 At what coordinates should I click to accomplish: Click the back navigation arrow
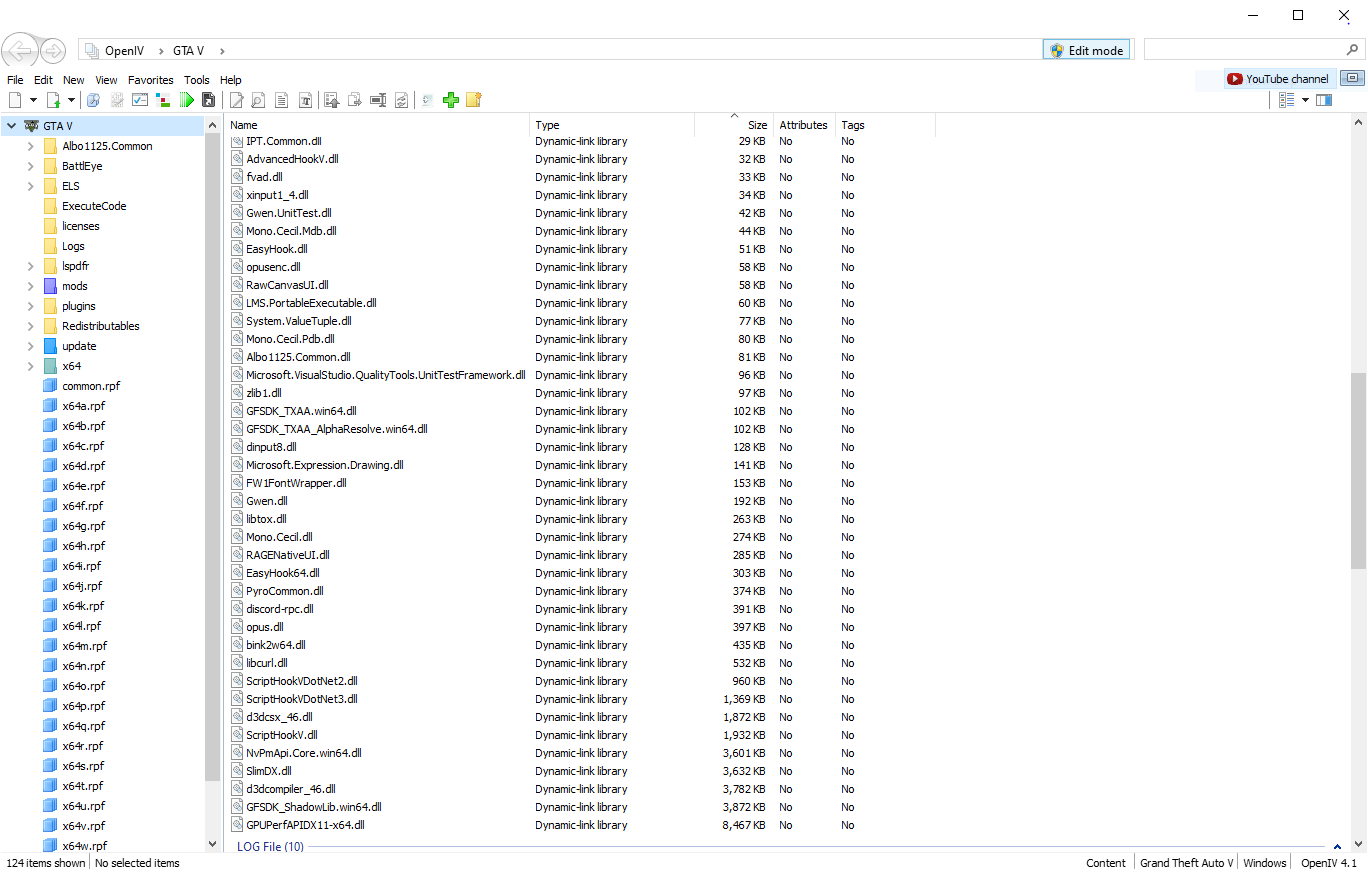click(20, 50)
